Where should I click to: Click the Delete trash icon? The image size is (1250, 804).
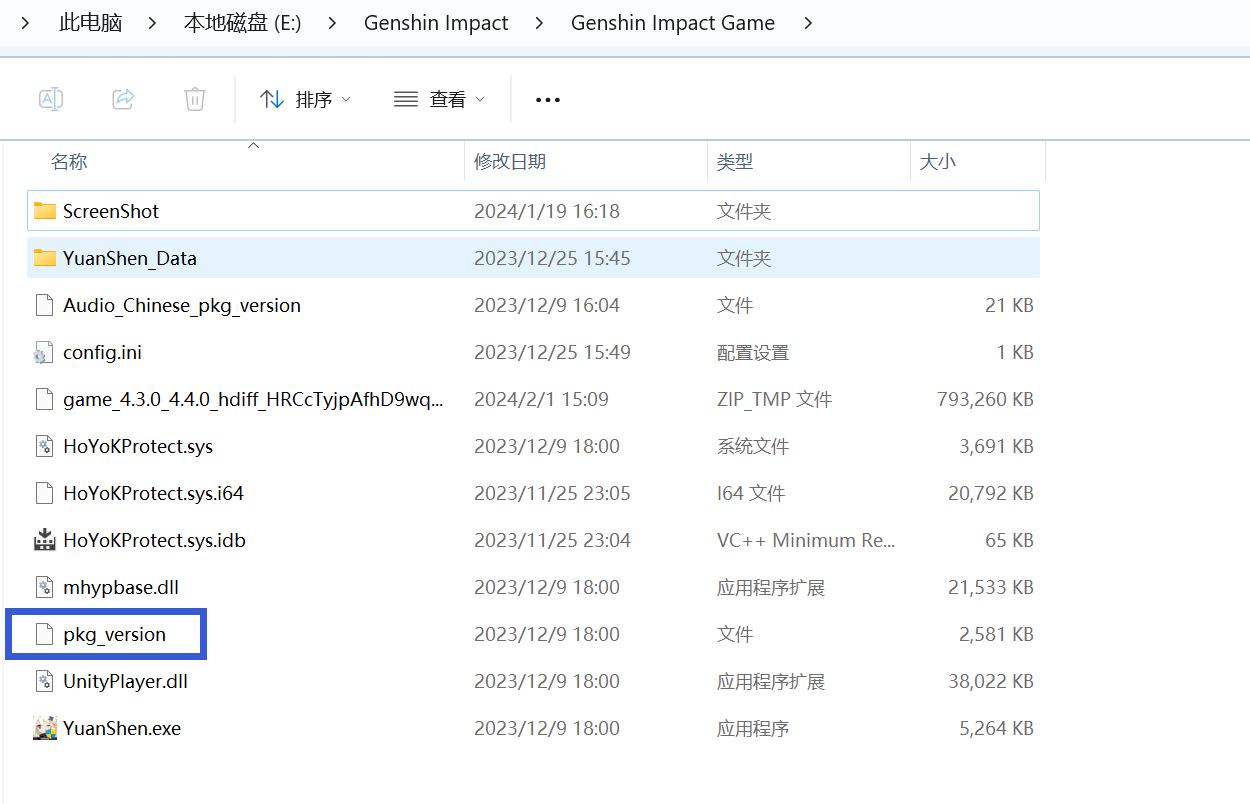[x=195, y=99]
